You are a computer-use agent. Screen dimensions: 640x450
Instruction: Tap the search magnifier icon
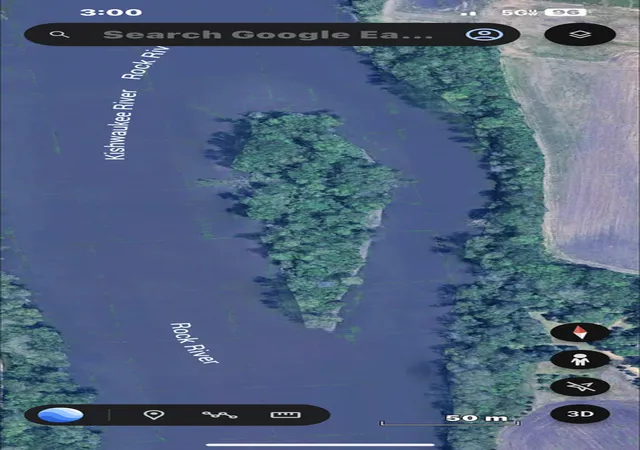point(60,34)
